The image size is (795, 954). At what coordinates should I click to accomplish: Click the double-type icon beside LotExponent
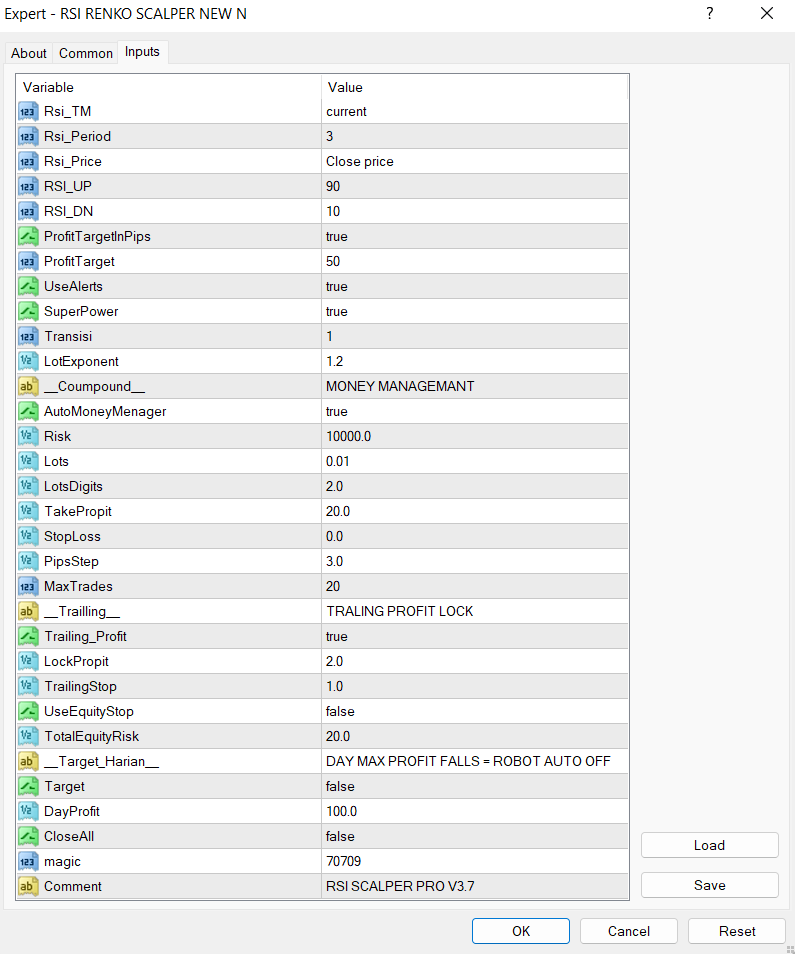click(x=28, y=361)
